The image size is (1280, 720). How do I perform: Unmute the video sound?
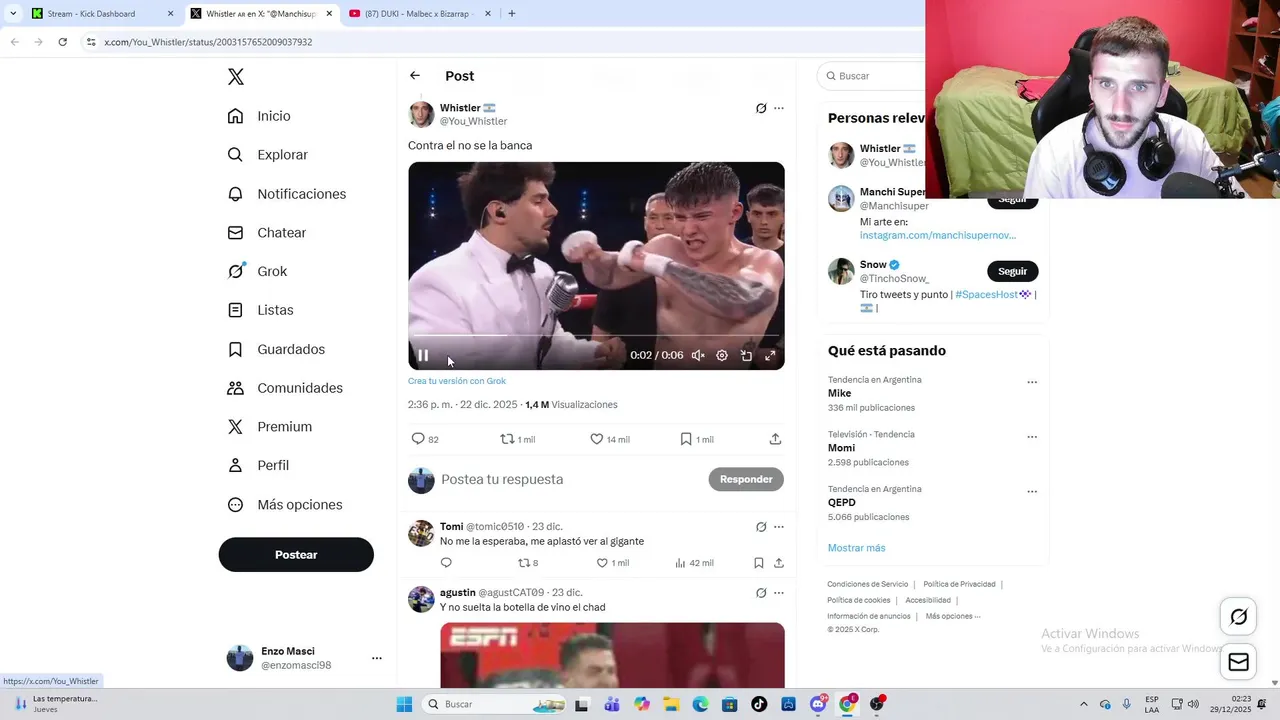(698, 355)
